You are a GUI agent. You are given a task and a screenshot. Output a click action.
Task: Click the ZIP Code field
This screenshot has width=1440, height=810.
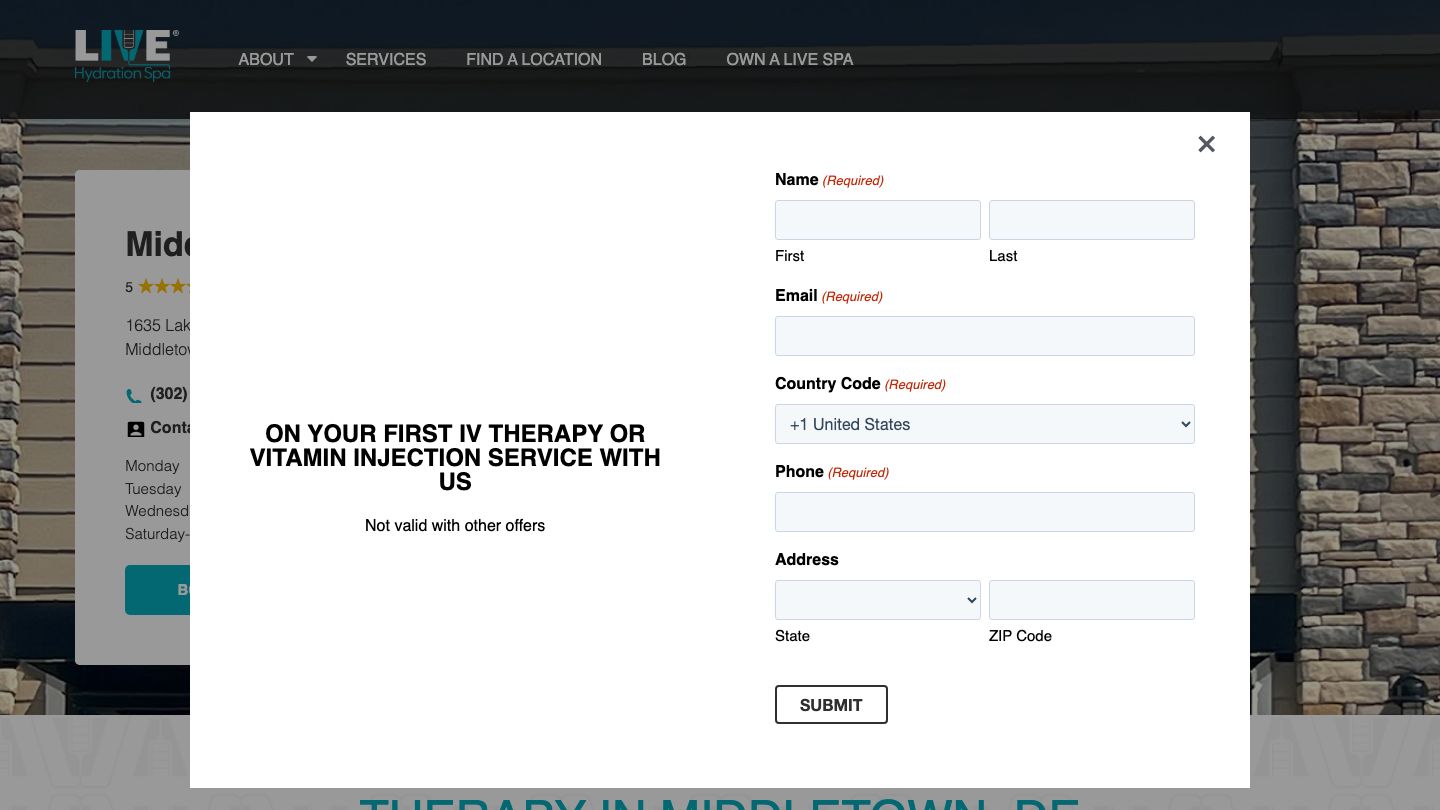1091,600
